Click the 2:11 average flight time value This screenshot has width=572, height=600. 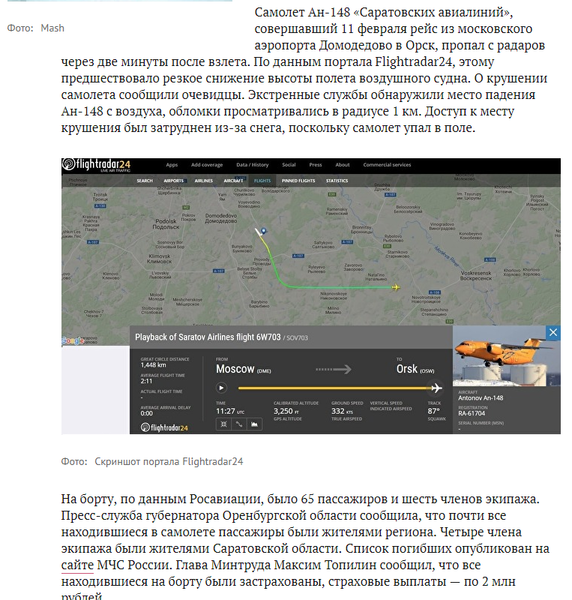click(146, 382)
